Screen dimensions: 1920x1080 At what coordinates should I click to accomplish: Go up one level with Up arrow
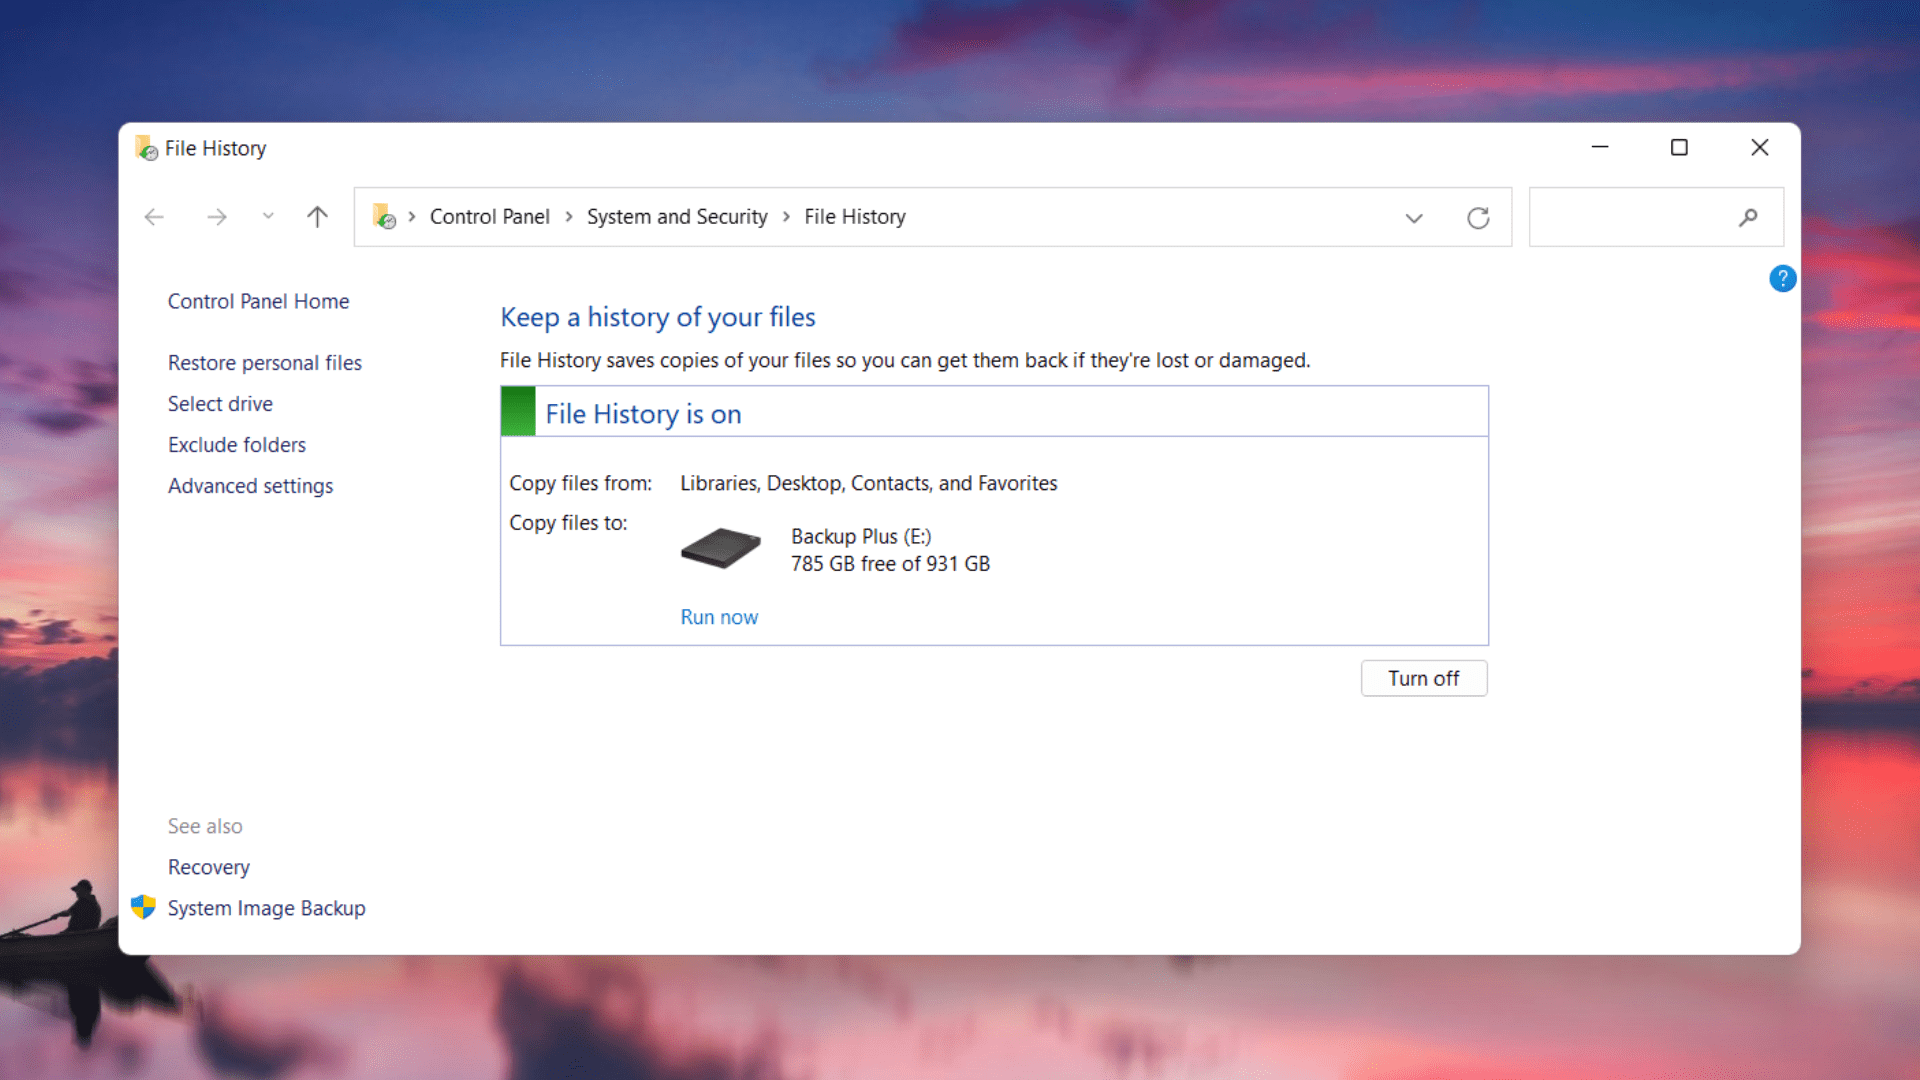coord(317,217)
